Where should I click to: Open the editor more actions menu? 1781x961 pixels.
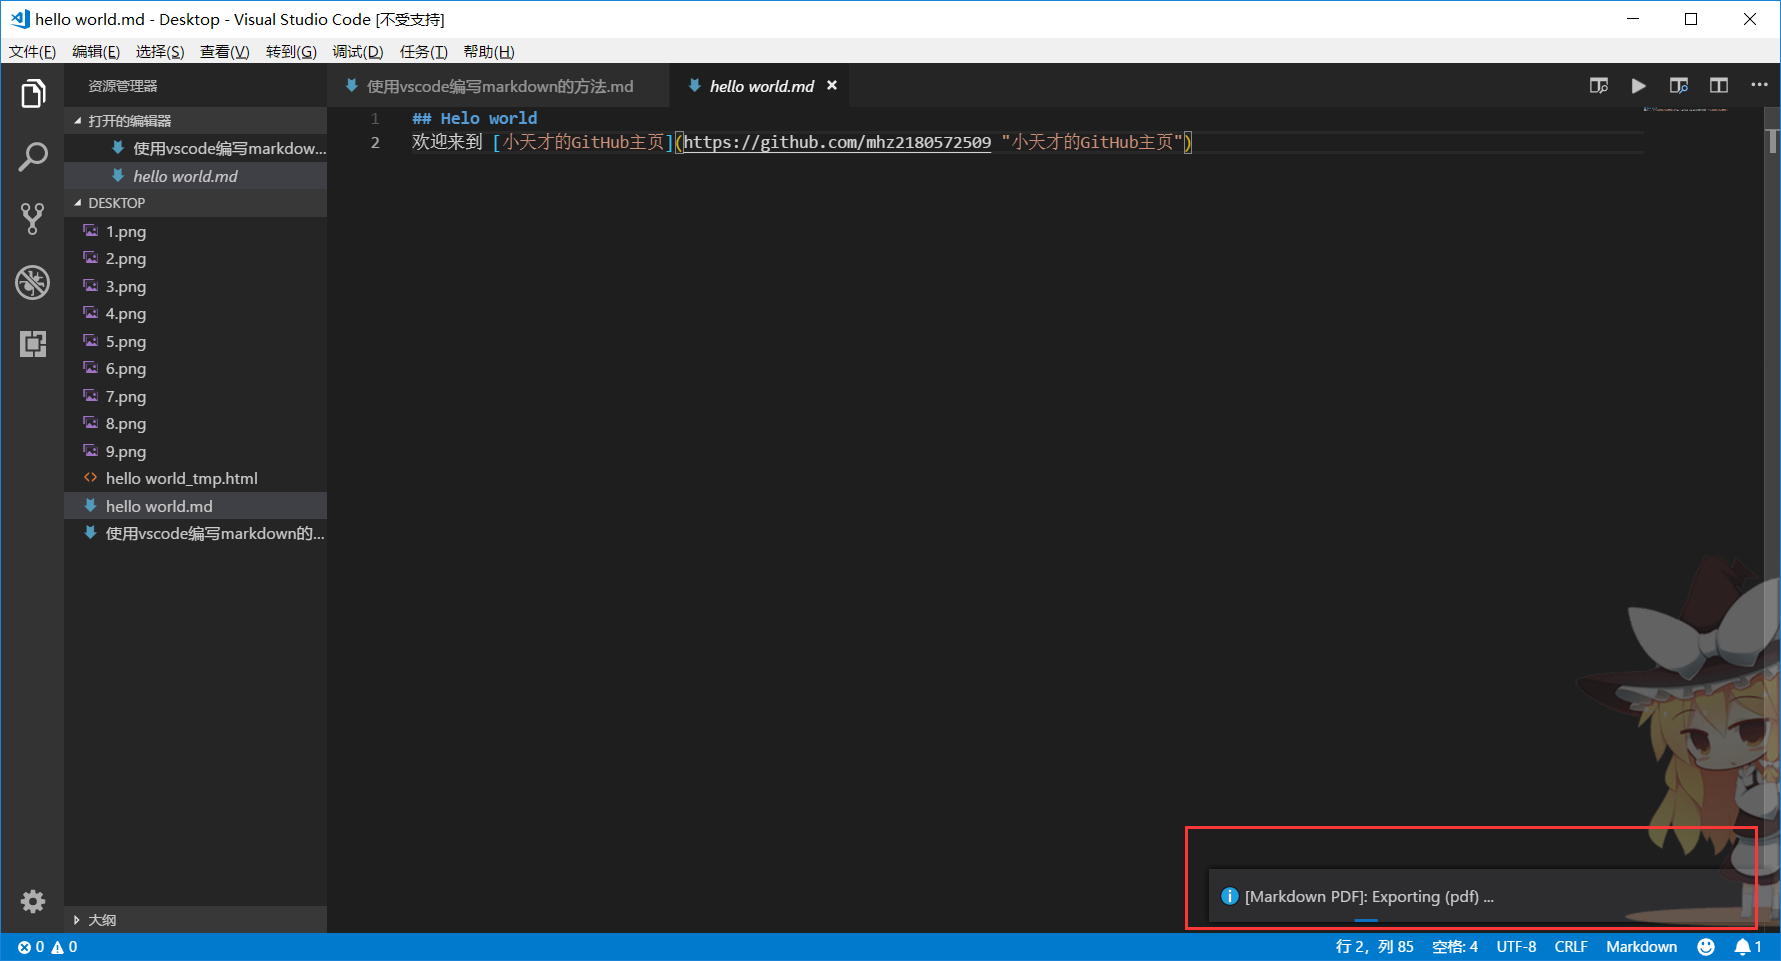[x=1759, y=86]
